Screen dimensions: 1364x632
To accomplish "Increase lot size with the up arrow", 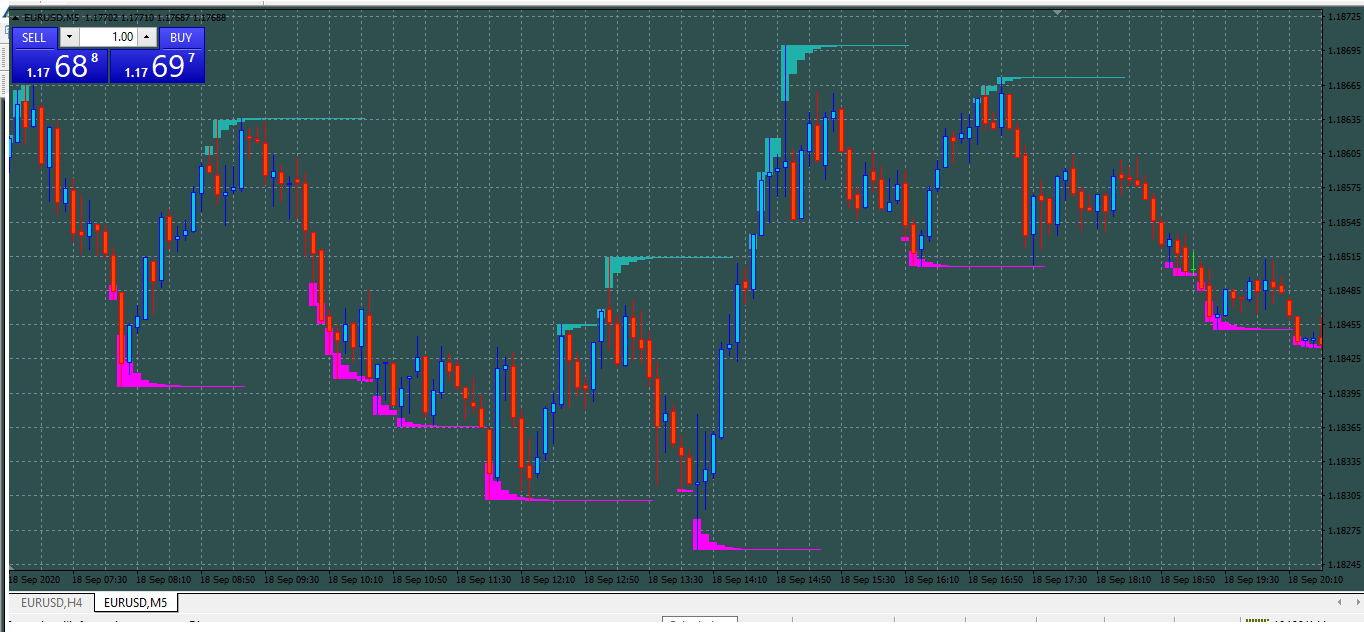I will 146,37.
